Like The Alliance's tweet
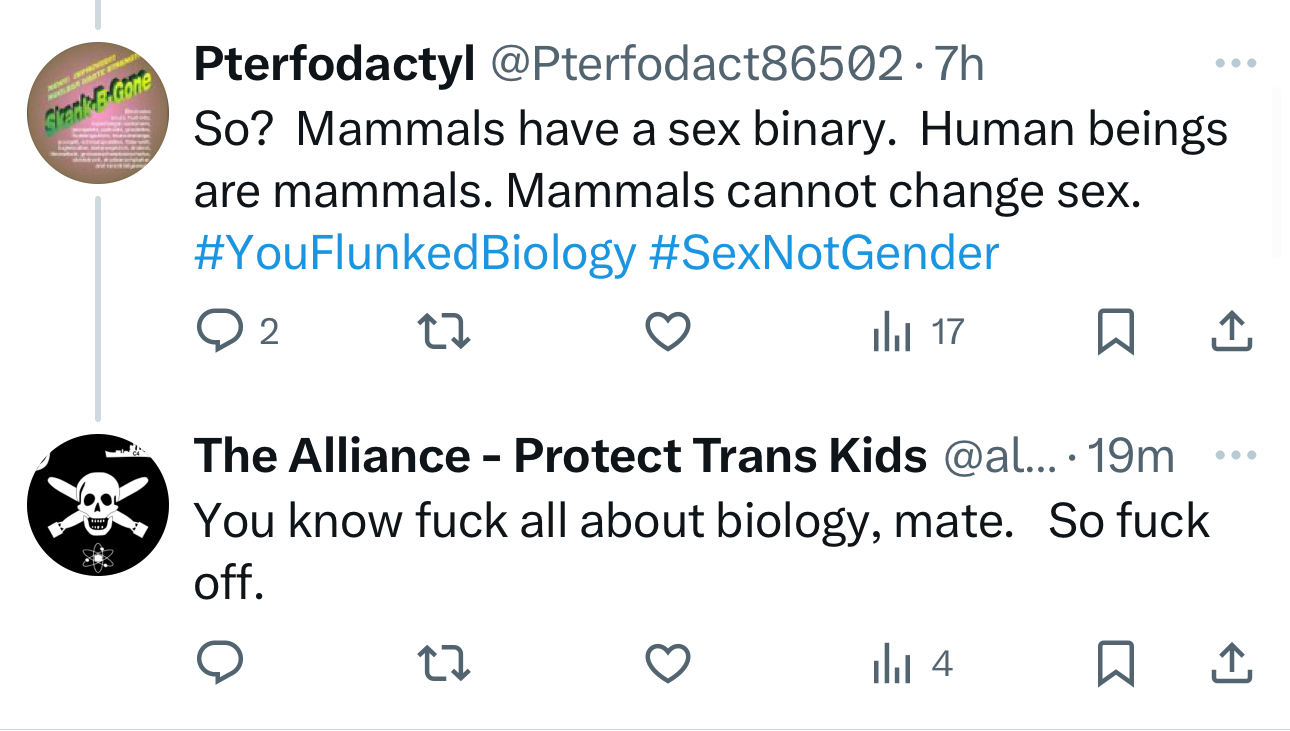Viewport: 1290px width, 731px height. (667, 663)
